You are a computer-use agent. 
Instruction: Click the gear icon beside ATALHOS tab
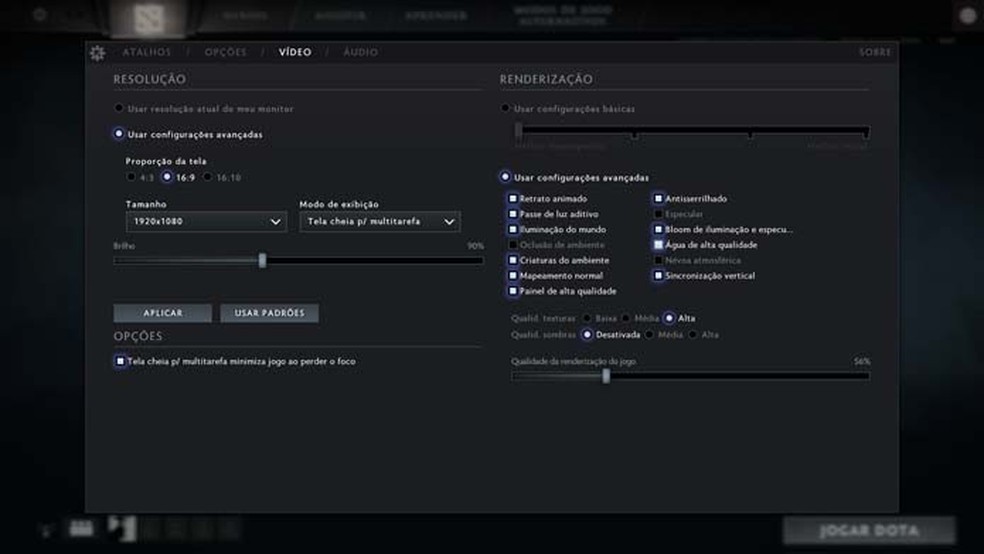97,53
